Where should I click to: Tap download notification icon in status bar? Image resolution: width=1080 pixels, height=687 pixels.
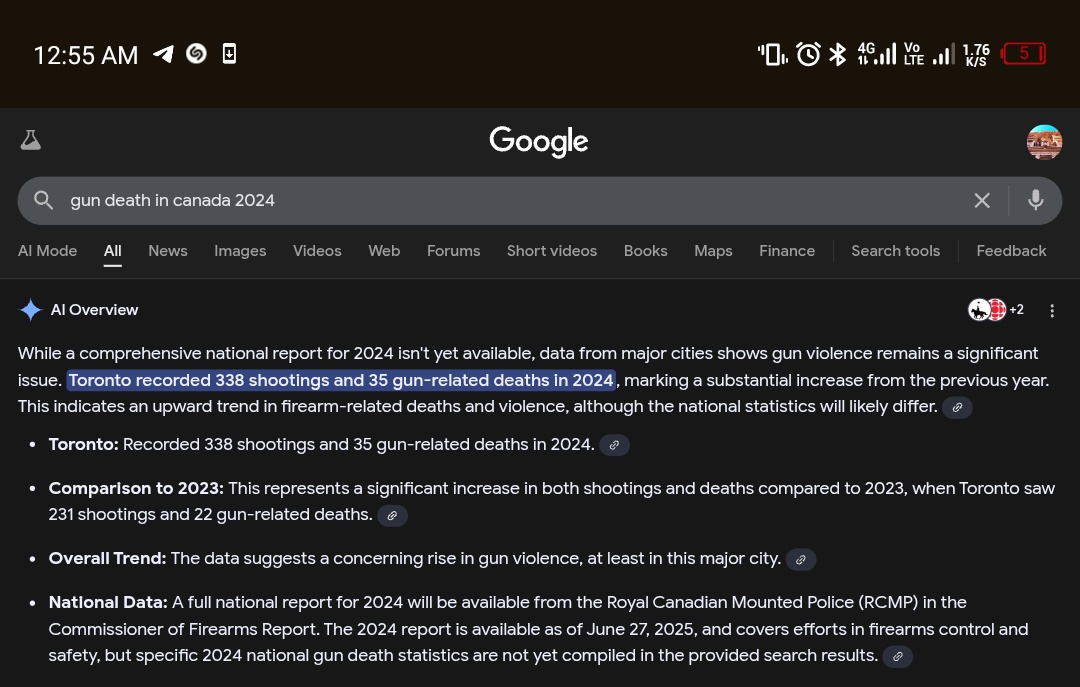[229, 54]
